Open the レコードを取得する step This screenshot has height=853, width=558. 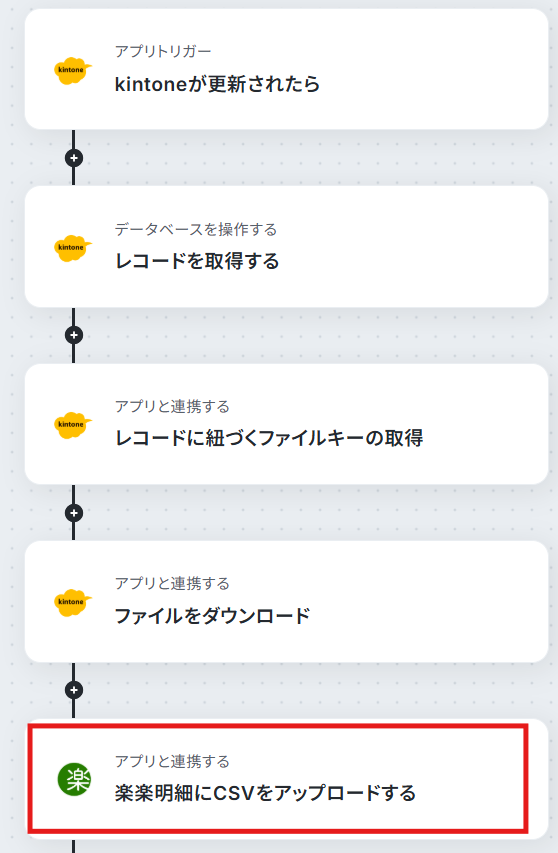click(x=287, y=247)
